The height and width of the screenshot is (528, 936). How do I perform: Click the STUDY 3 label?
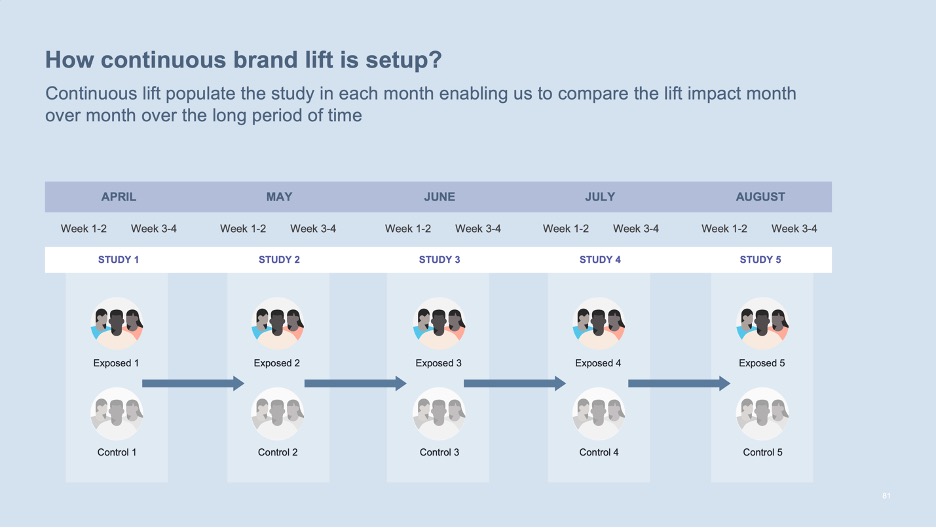point(439,260)
